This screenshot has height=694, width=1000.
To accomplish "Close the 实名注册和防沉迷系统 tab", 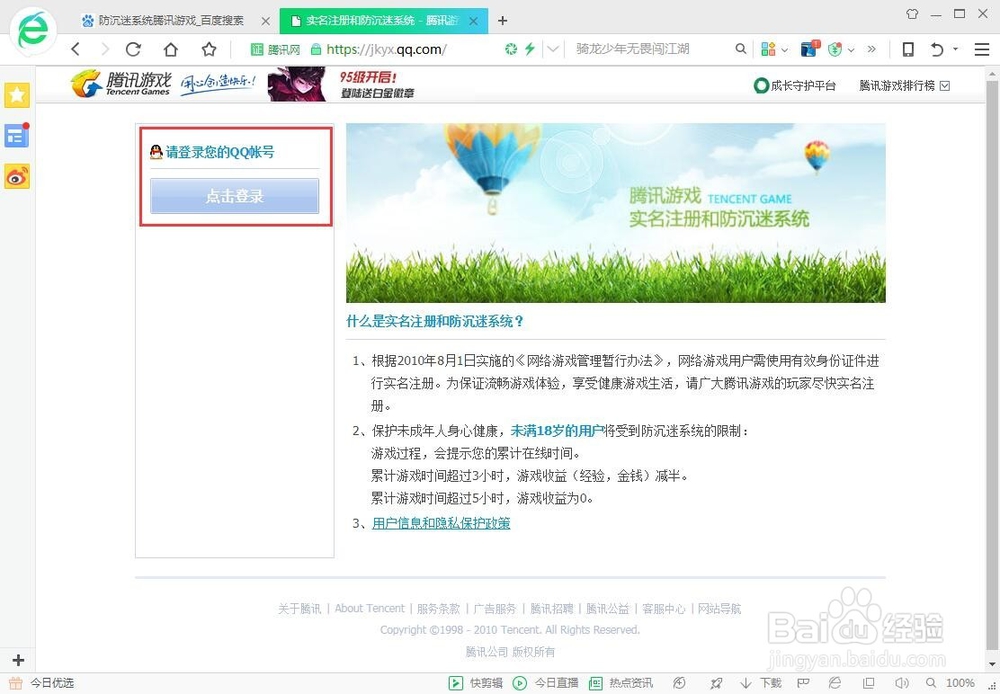I will point(473,21).
